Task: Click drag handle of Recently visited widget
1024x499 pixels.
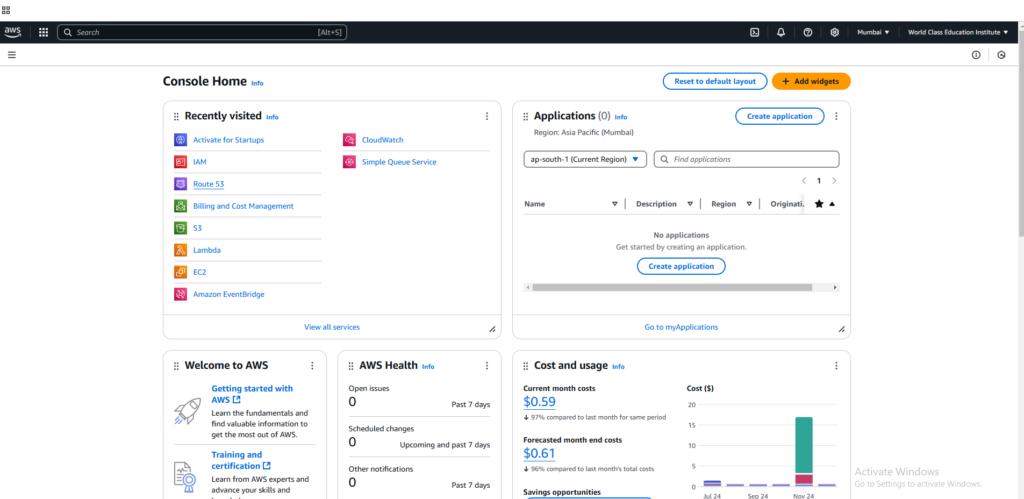Action: [176, 116]
